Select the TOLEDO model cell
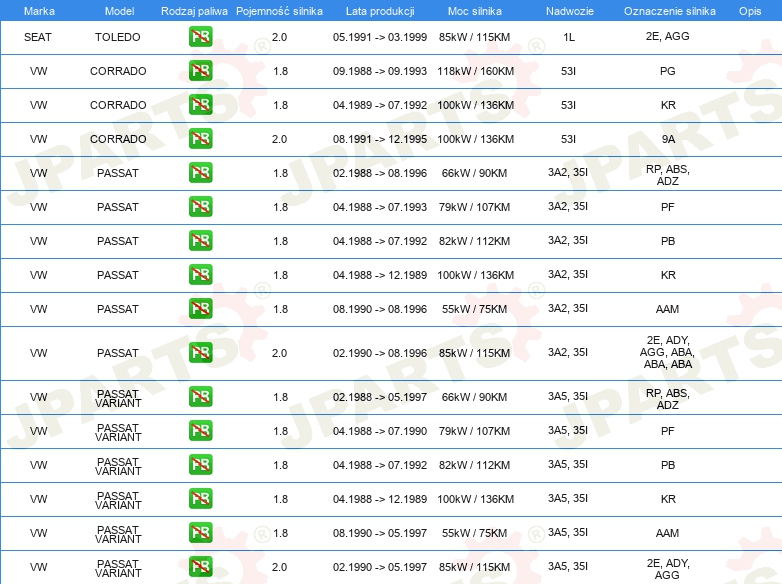 [x=118, y=37]
